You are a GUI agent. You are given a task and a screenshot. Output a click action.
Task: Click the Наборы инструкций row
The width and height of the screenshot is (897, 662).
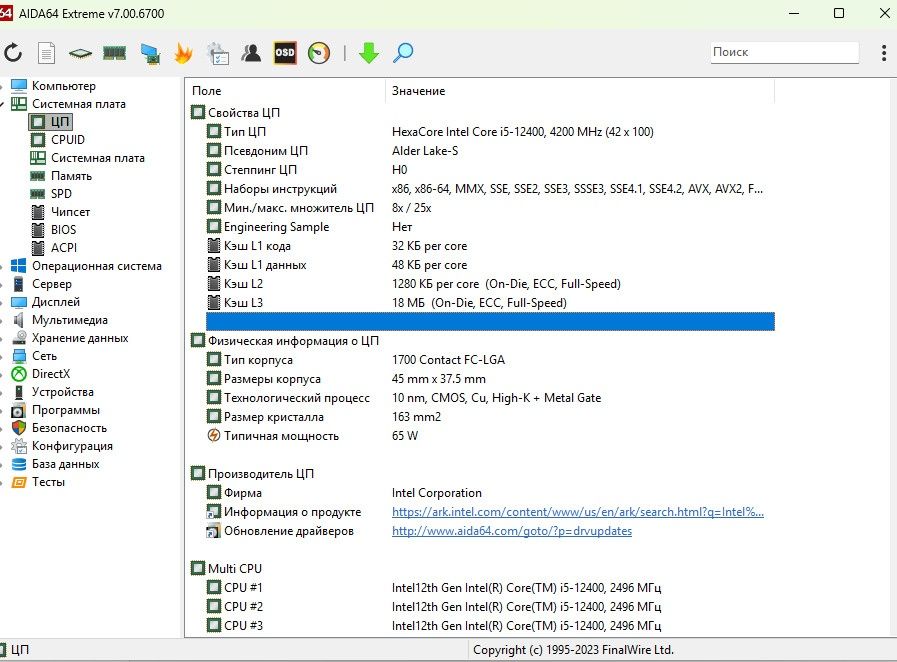(490, 189)
